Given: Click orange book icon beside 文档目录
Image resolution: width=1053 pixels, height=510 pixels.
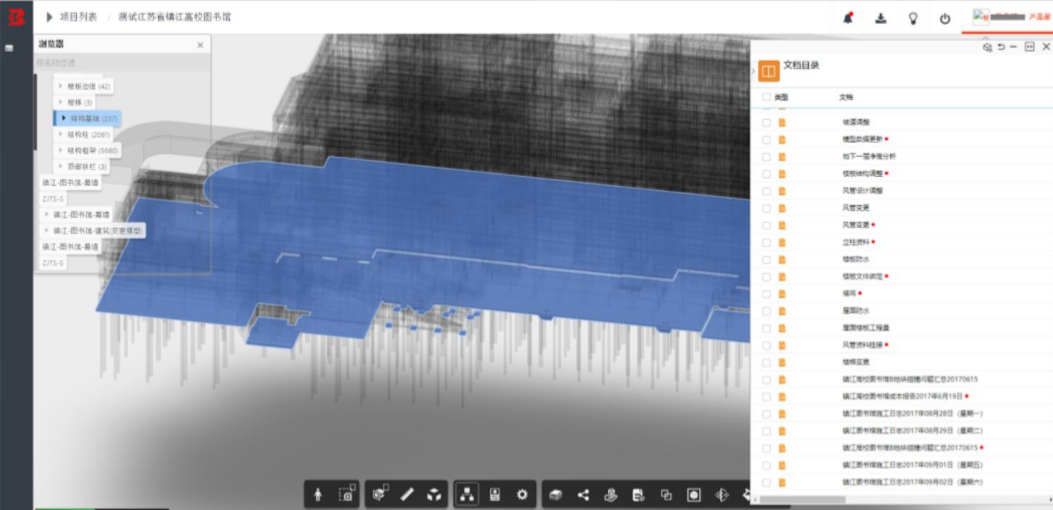Looking at the screenshot, I should [769, 71].
